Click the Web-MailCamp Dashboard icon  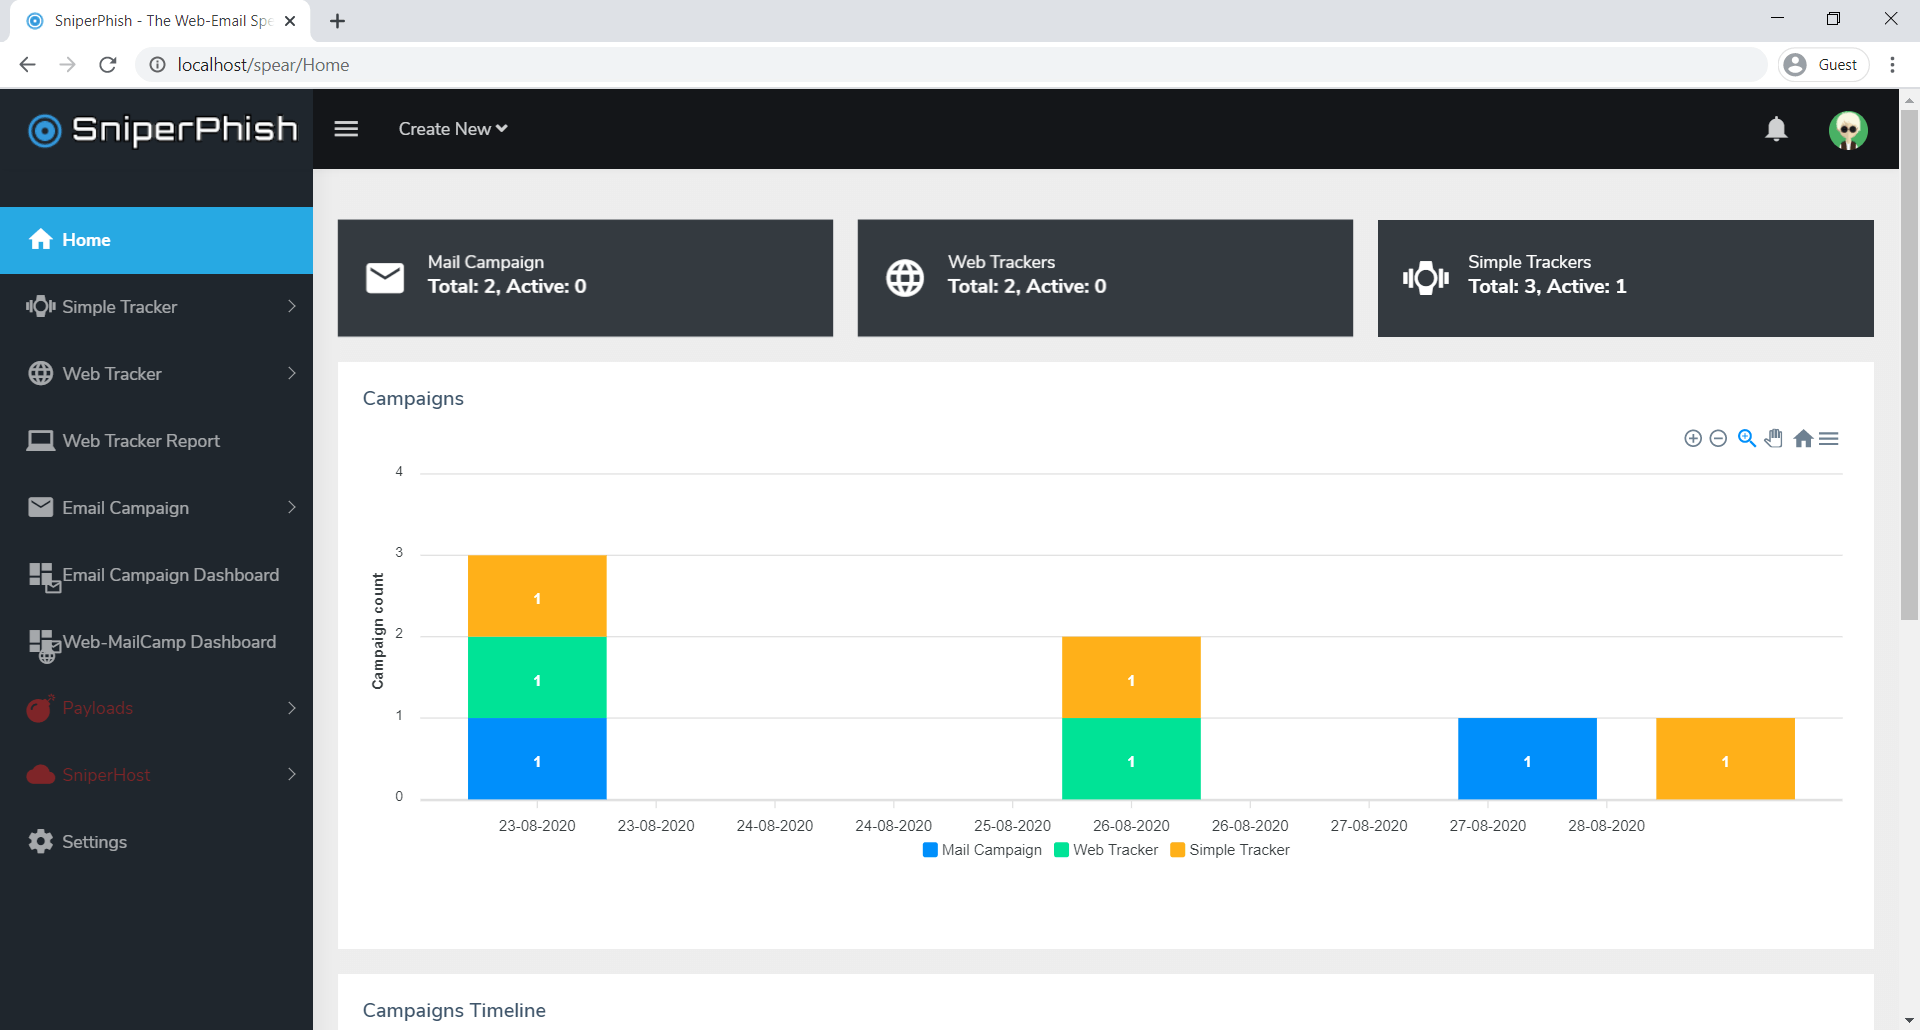coord(45,645)
